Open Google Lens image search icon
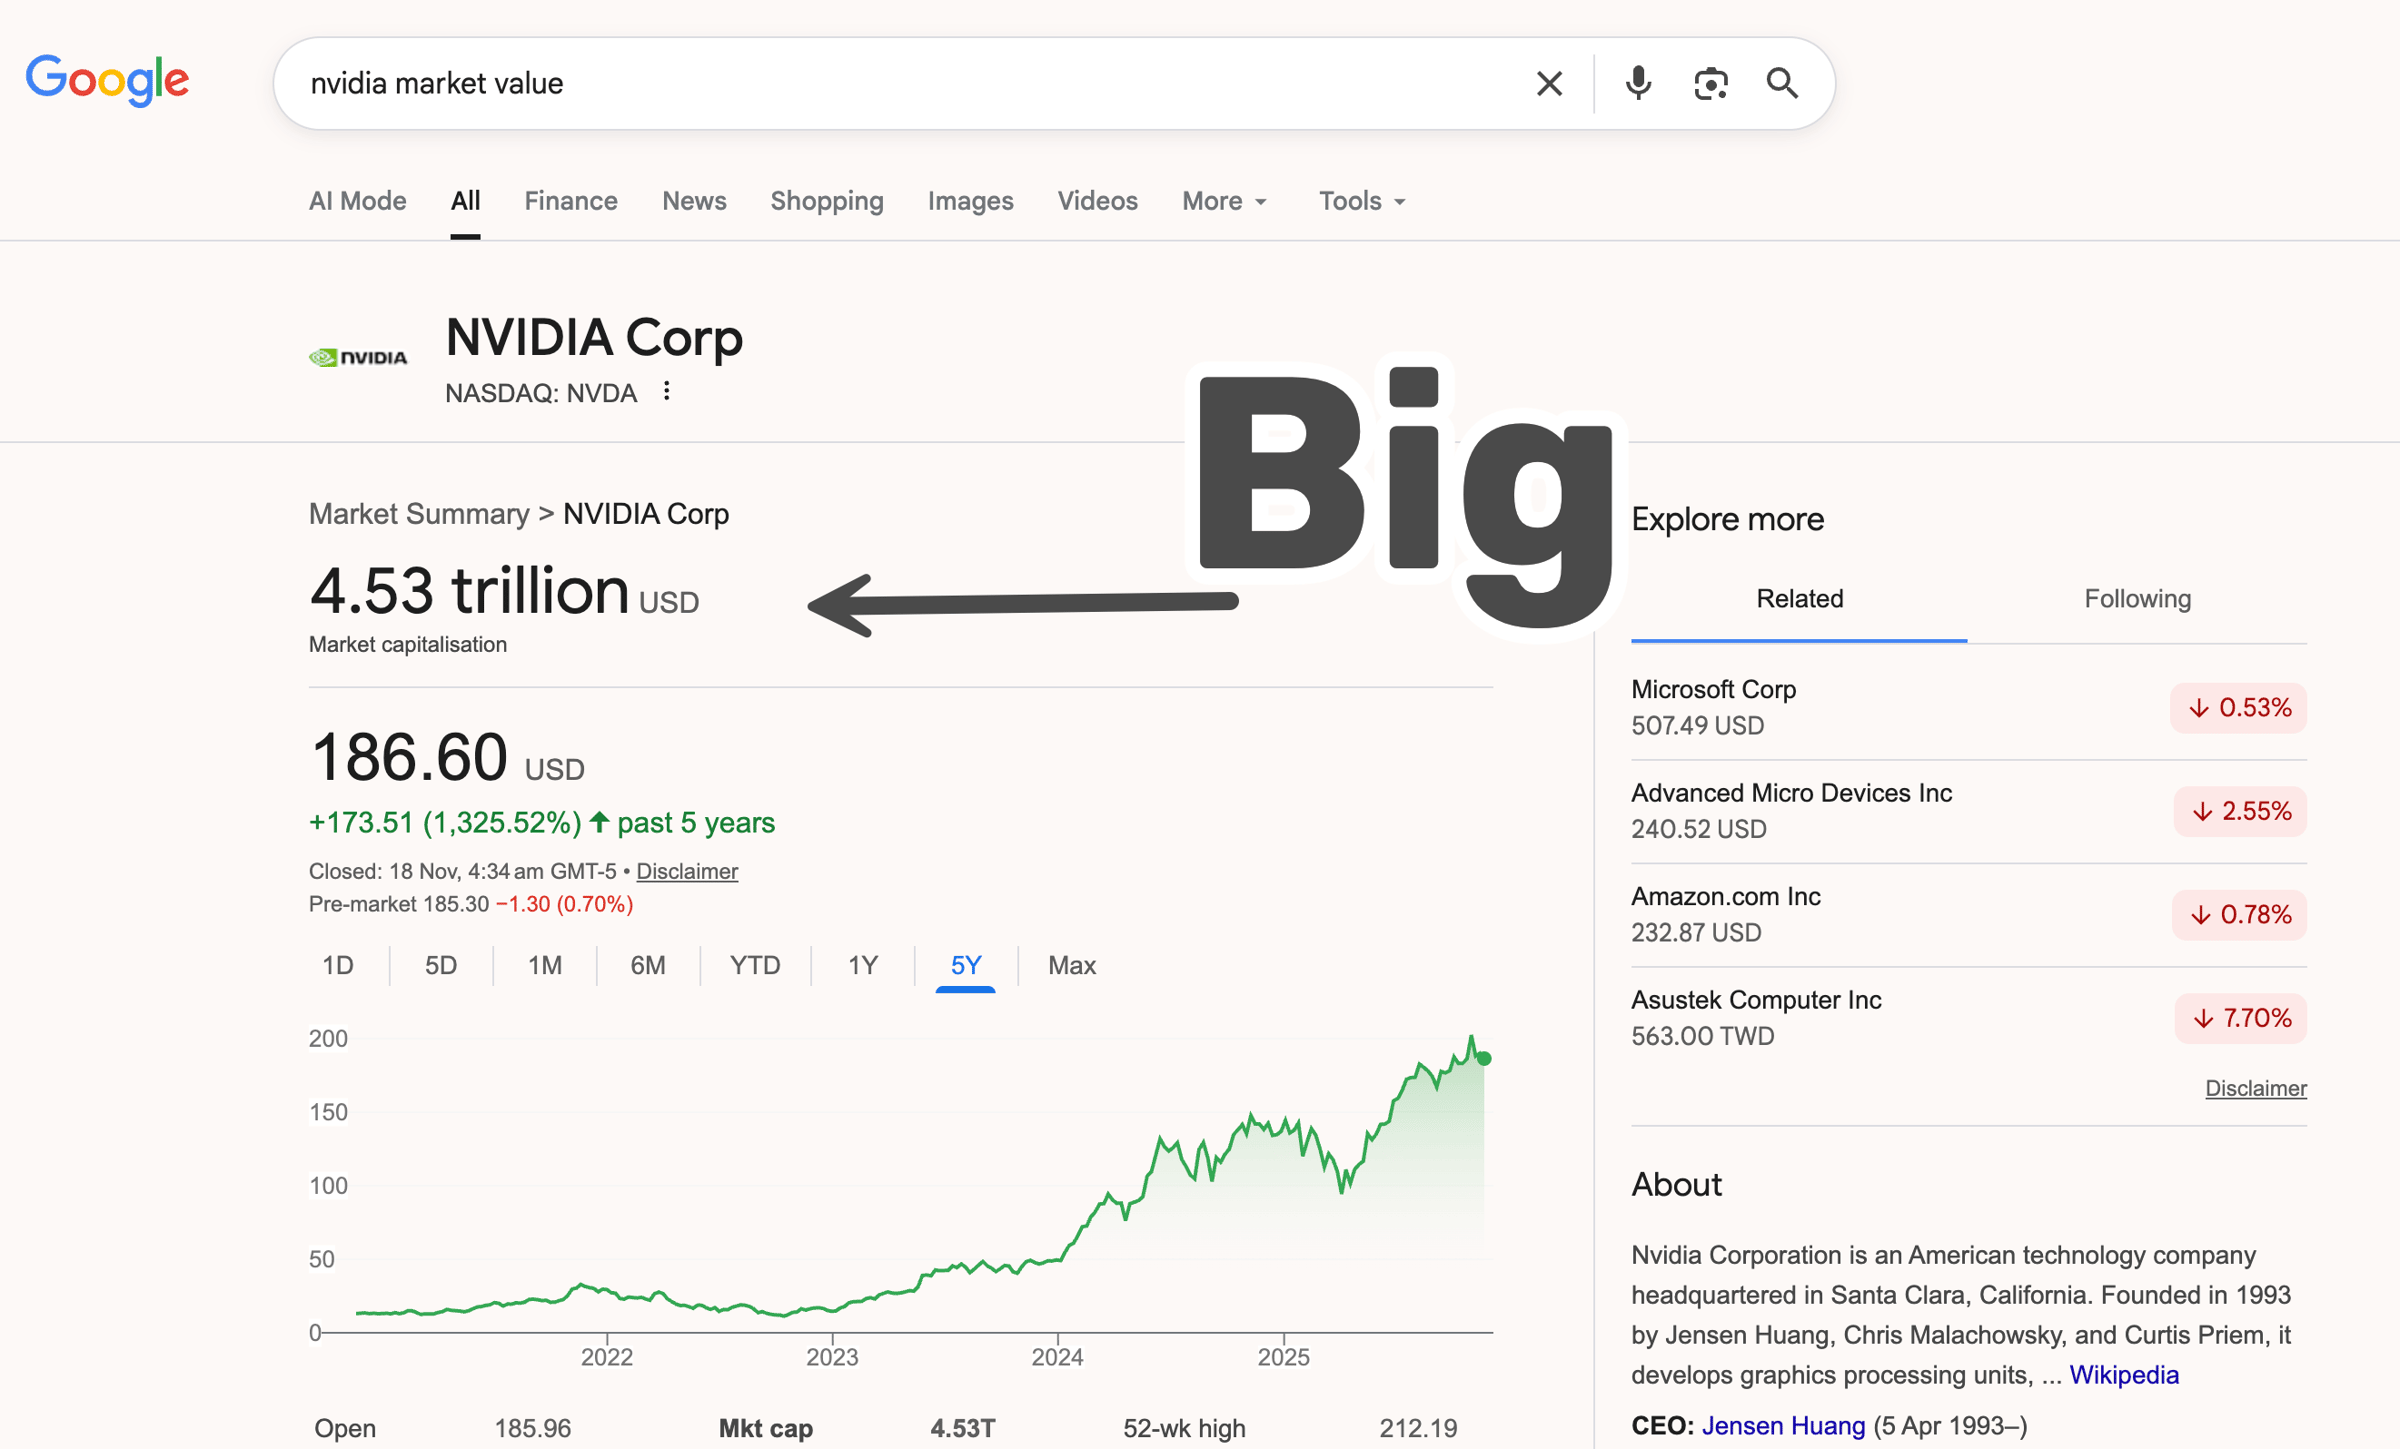 pyautogui.click(x=1711, y=84)
